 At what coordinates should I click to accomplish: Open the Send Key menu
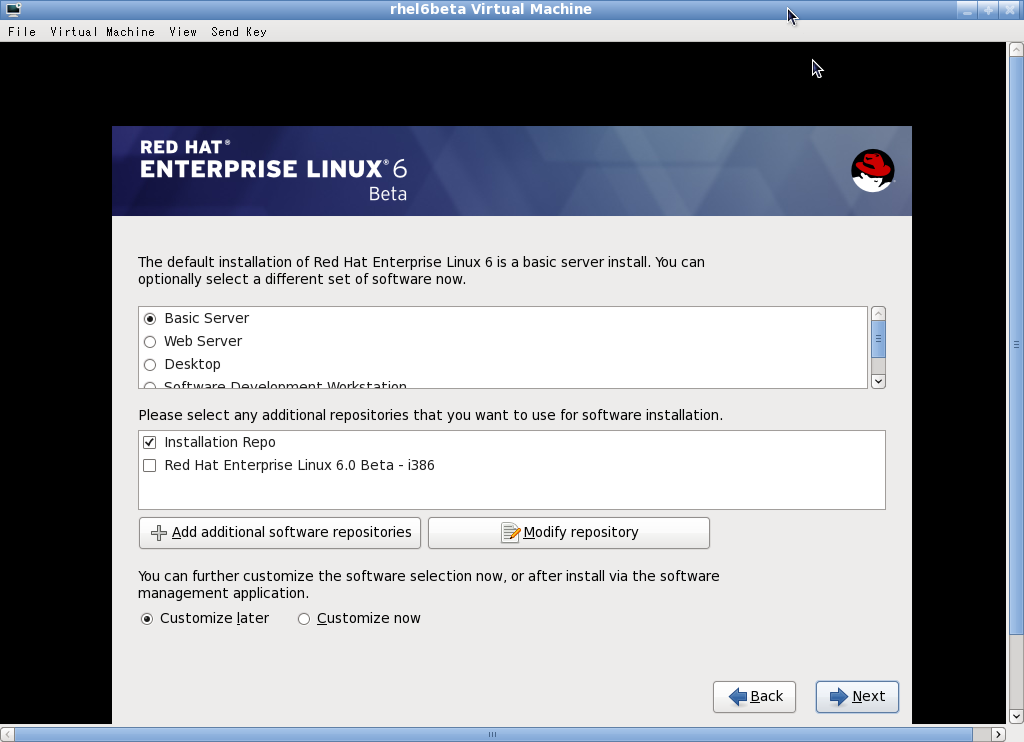(x=238, y=31)
